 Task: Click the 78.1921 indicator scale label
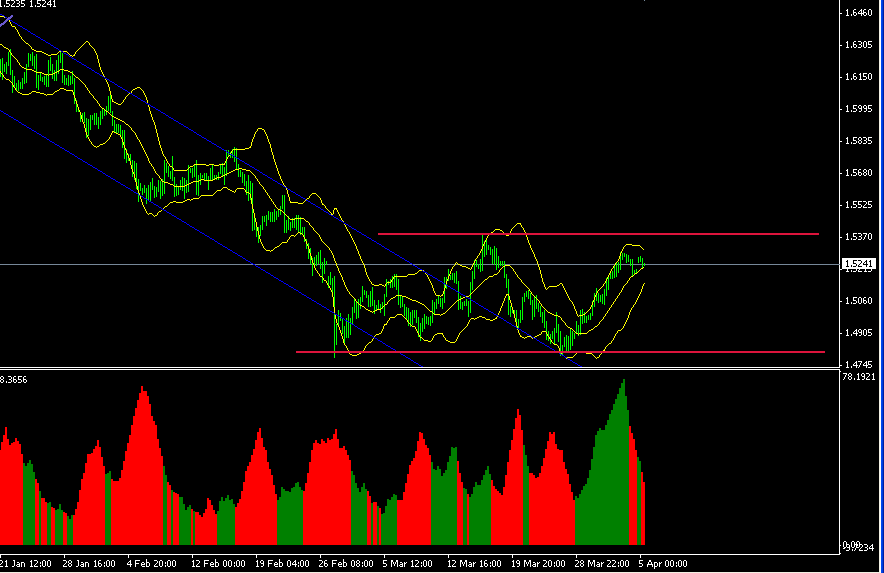[x=860, y=377]
